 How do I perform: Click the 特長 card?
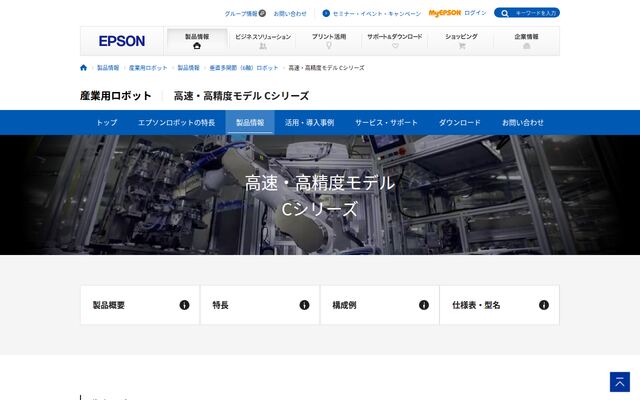pos(260,305)
